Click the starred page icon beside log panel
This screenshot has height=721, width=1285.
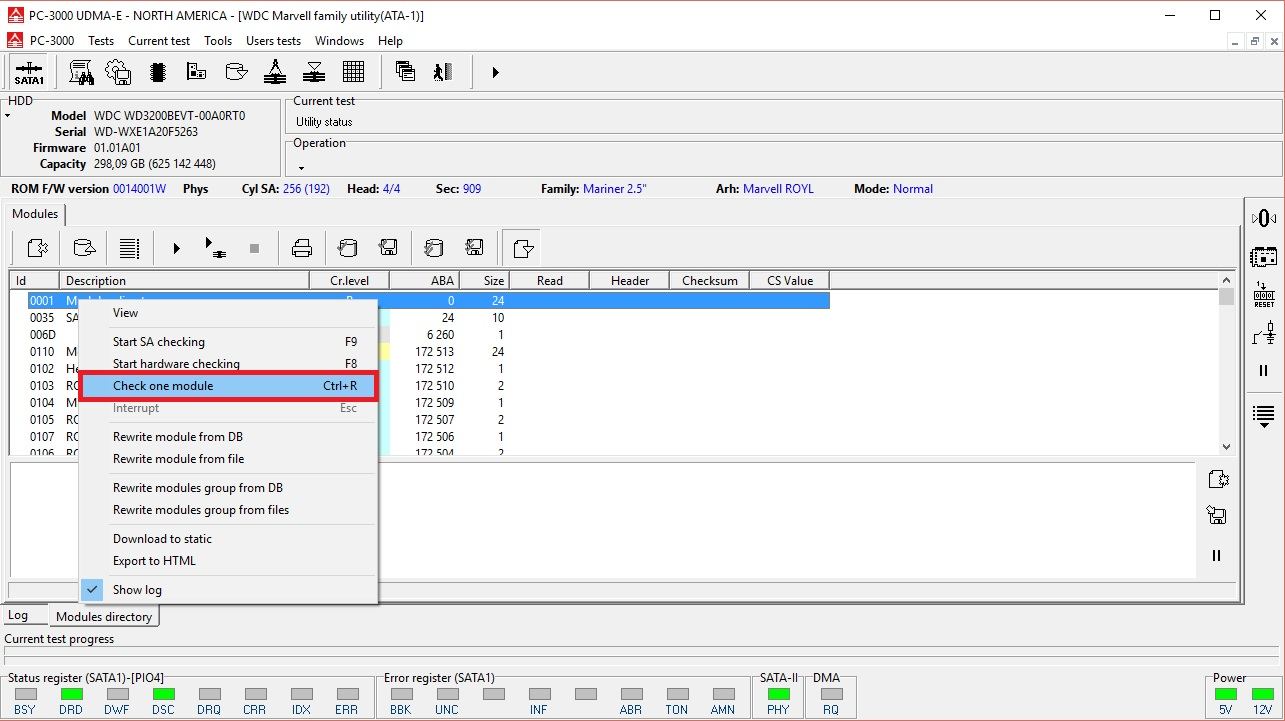click(x=1217, y=479)
